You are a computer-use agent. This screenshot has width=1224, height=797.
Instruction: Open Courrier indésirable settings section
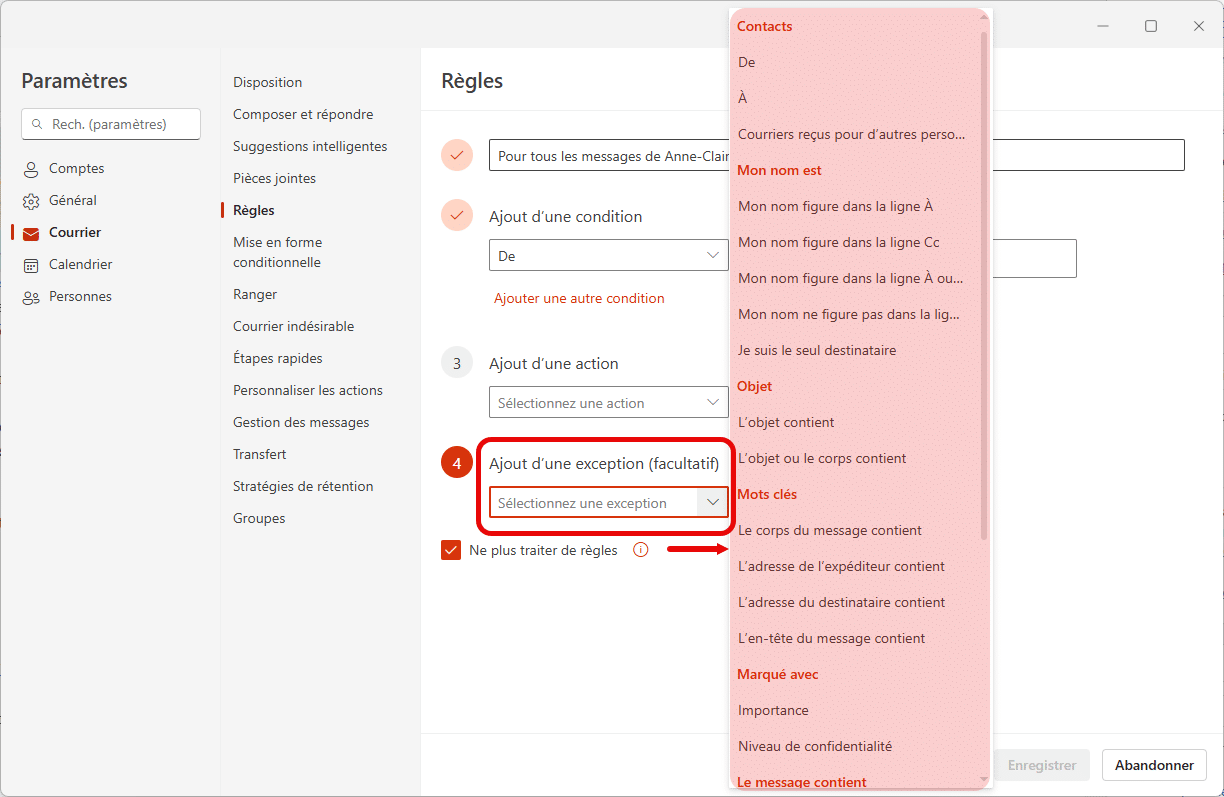coord(293,326)
